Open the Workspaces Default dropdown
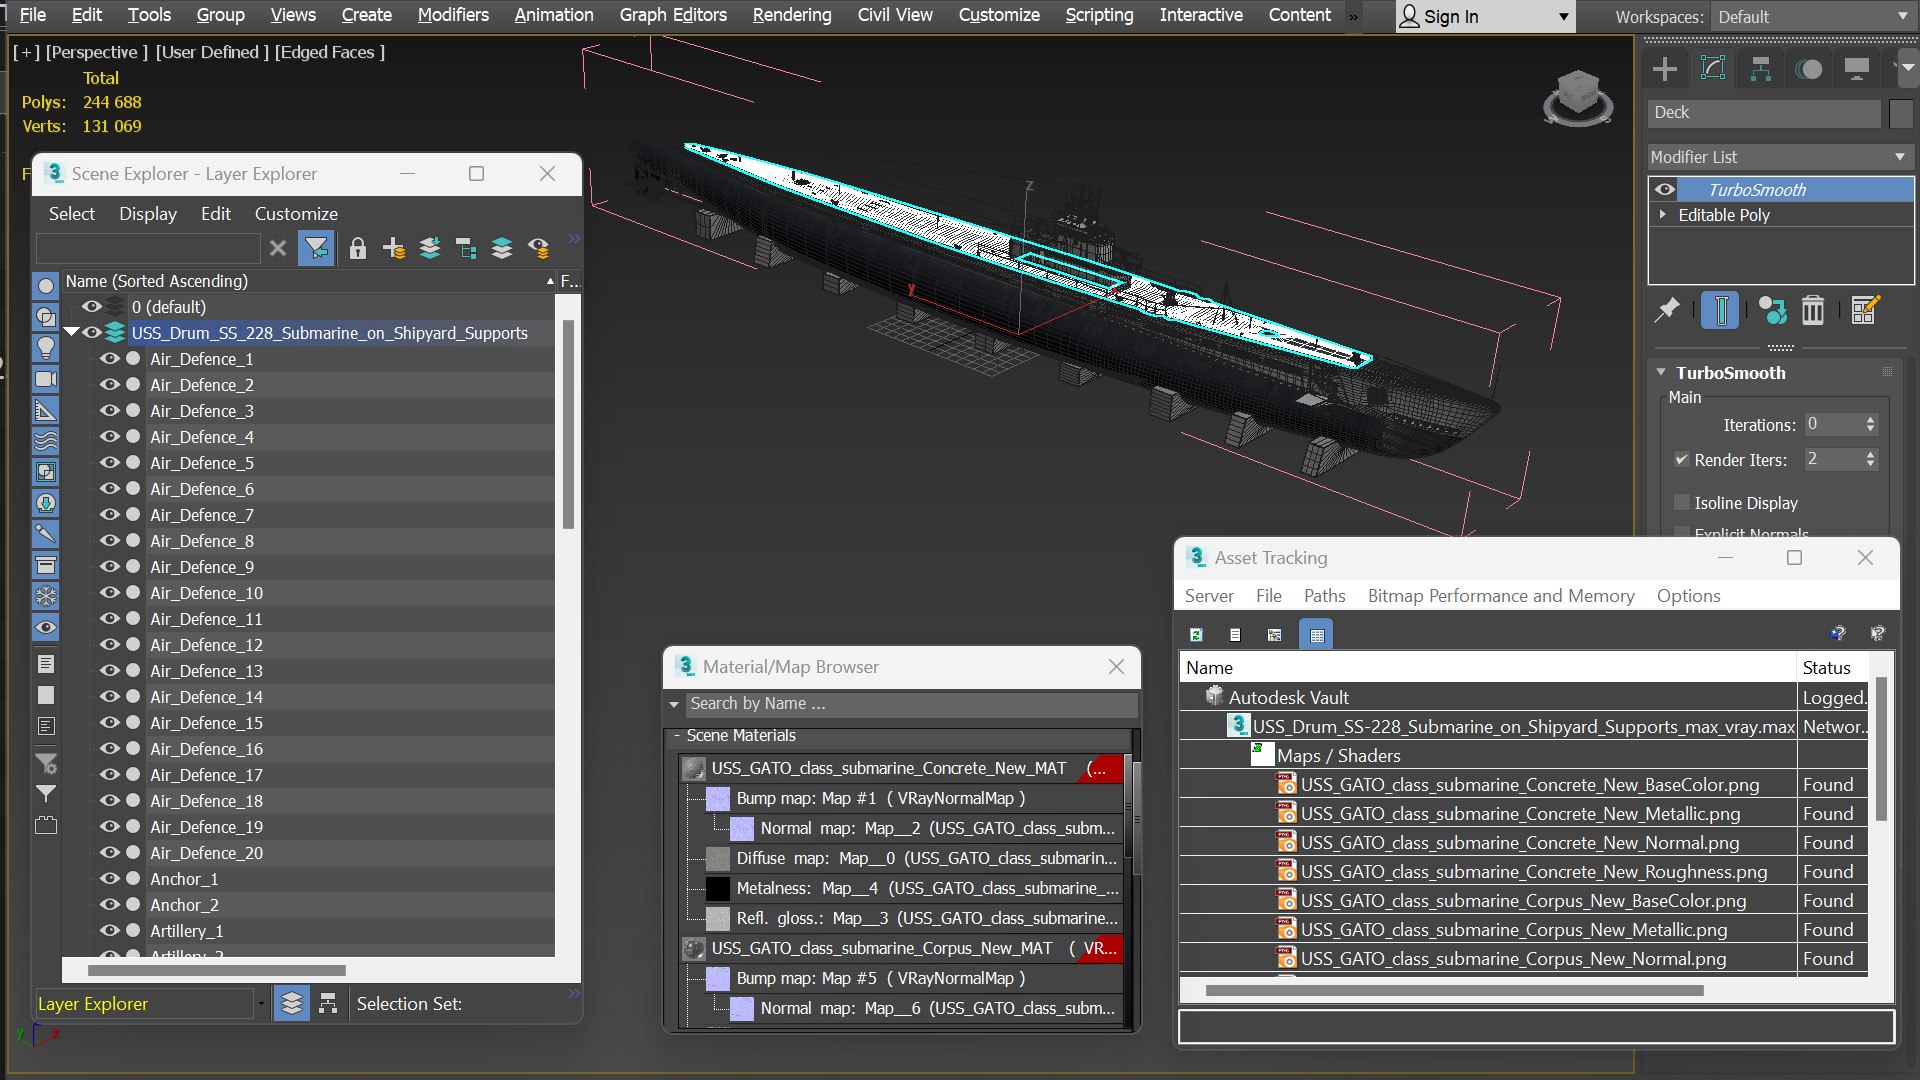Viewport: 1920px width, 1080px height. (1813, 17)
